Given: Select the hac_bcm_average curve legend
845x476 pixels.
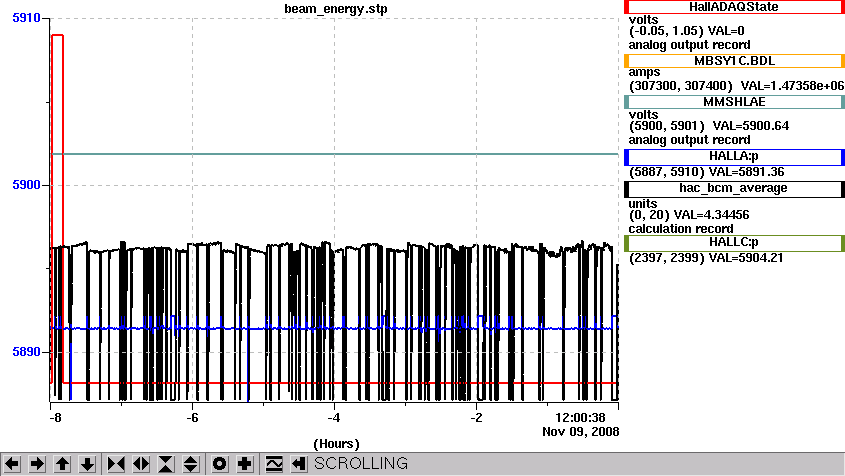Looking at the screenshot, I should tap(734, 189).
